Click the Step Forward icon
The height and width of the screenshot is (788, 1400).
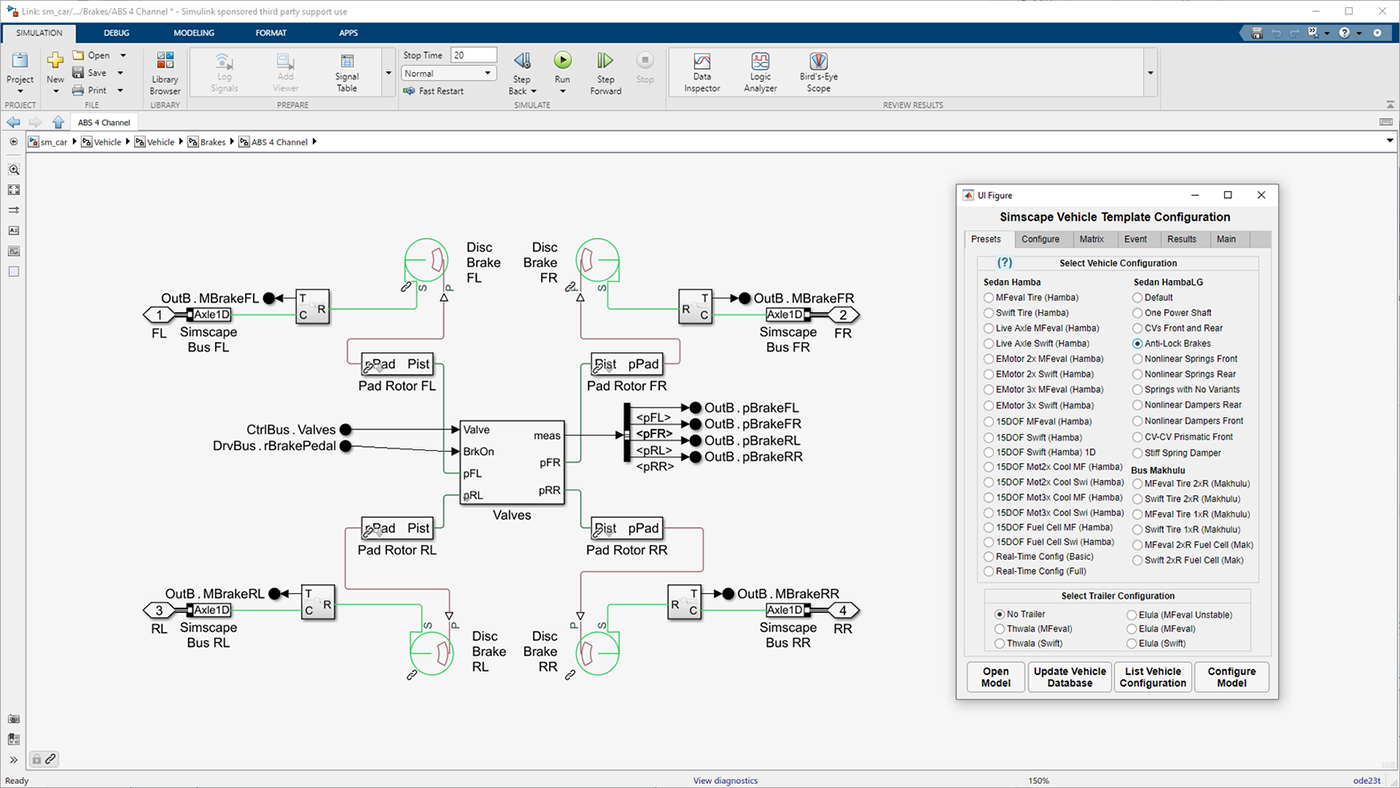click(x=605, y=63)
